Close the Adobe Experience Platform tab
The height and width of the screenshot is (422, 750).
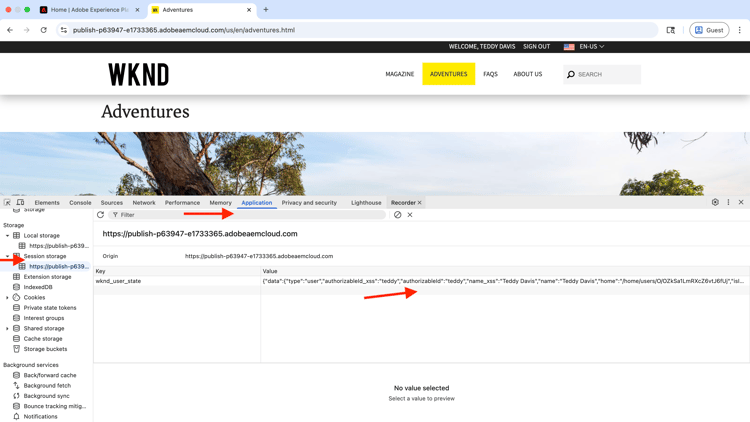[x=137, y=10]
